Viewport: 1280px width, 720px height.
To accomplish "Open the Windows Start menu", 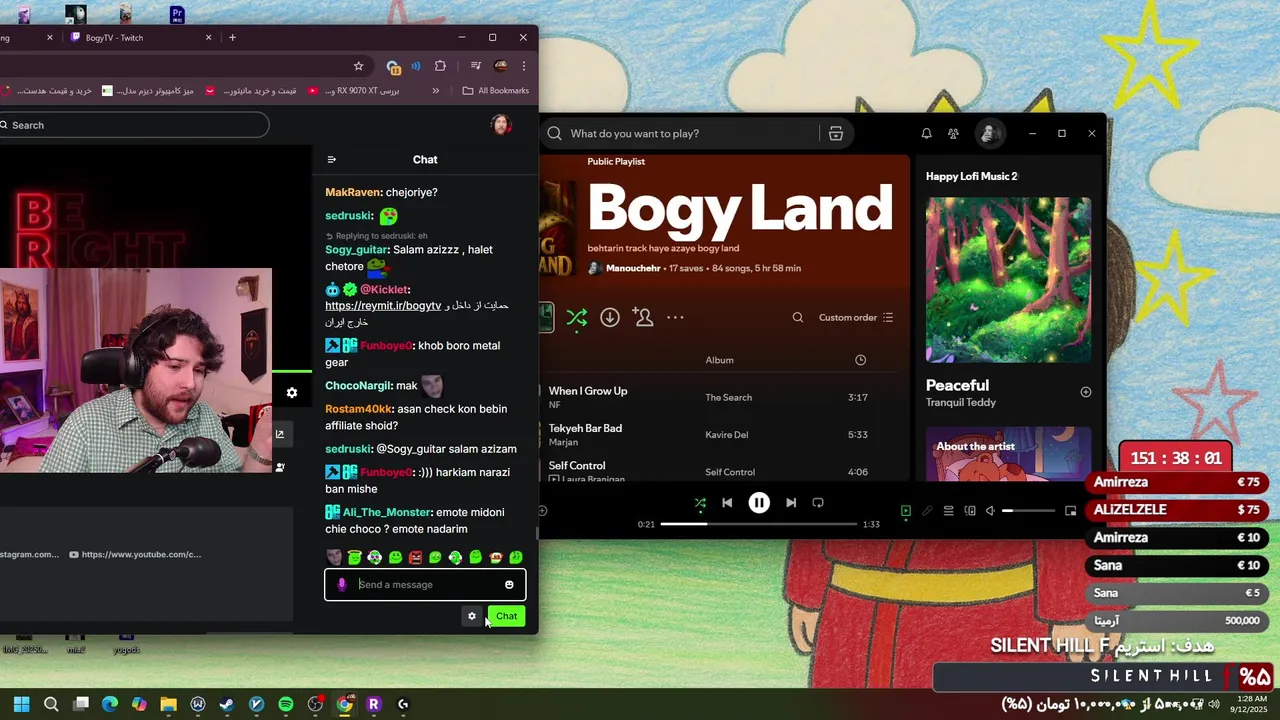I will [x=22, y=704].
